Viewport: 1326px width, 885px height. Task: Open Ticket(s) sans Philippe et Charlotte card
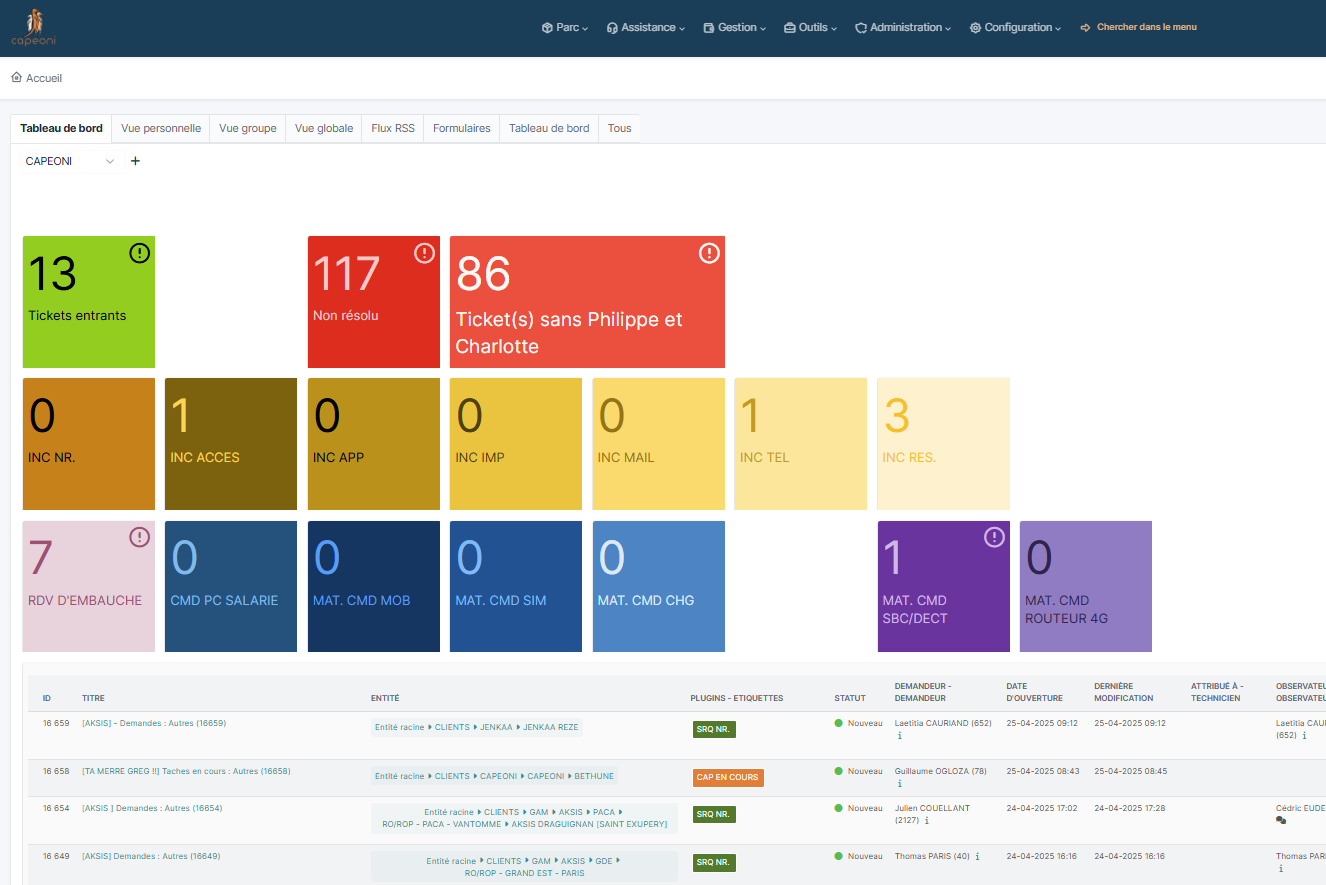(x=587, y=302)
